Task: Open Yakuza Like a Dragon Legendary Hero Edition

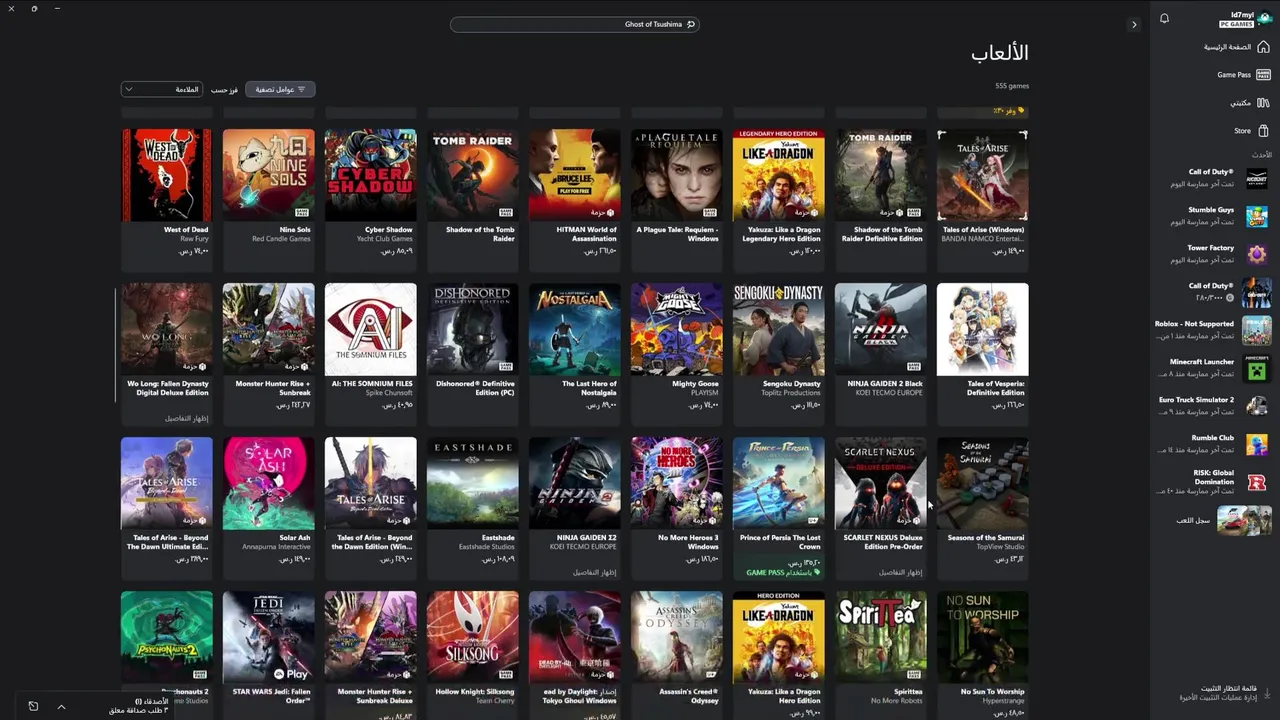Action: pyautogui.click(x=779, y=199)
